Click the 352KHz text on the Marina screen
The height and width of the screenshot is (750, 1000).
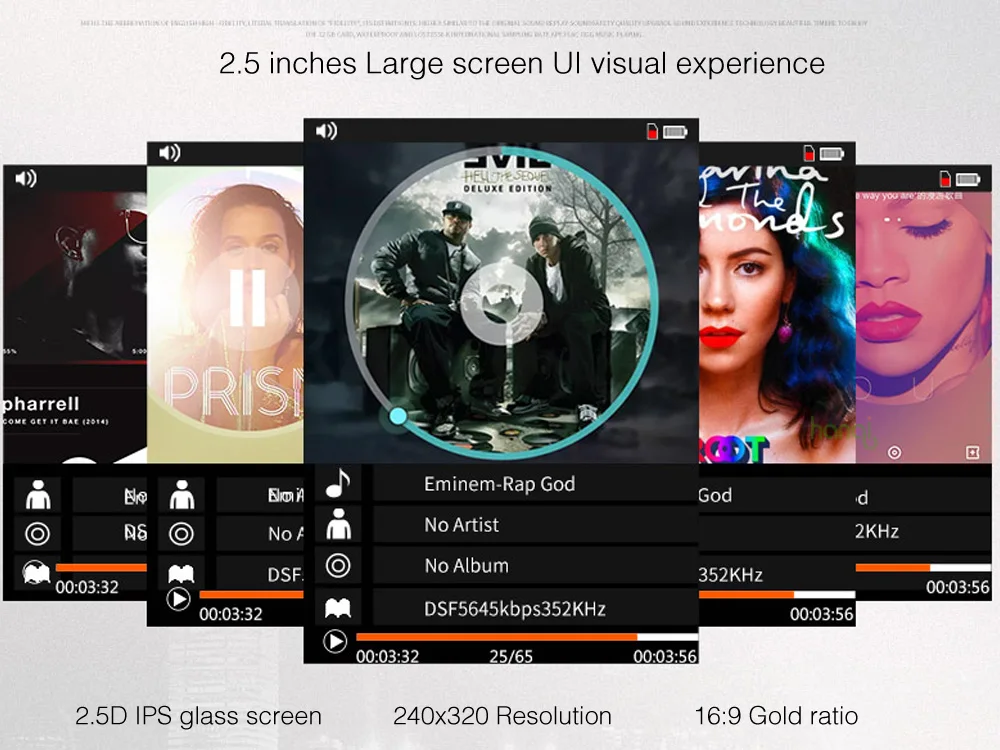tap(730, 575)
